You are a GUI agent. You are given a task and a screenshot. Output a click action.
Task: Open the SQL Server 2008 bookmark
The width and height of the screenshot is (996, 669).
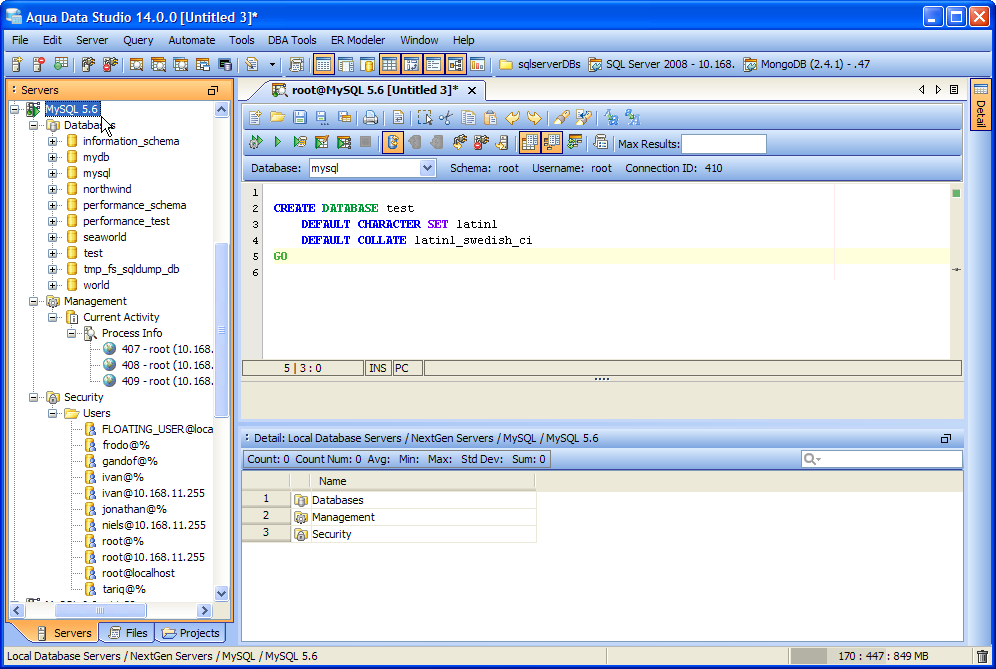pyautogui.click(x=661, y=64)
